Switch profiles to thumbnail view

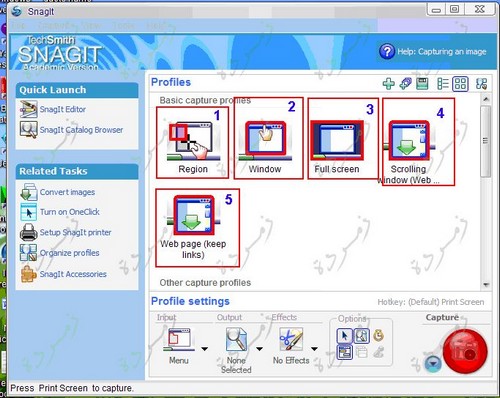pyautogui.click(x=460, y=84)
